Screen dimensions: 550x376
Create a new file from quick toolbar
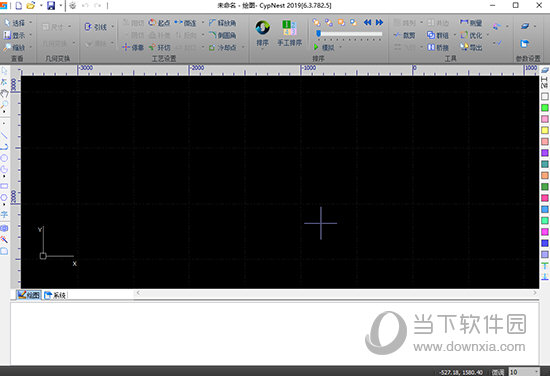19,5
